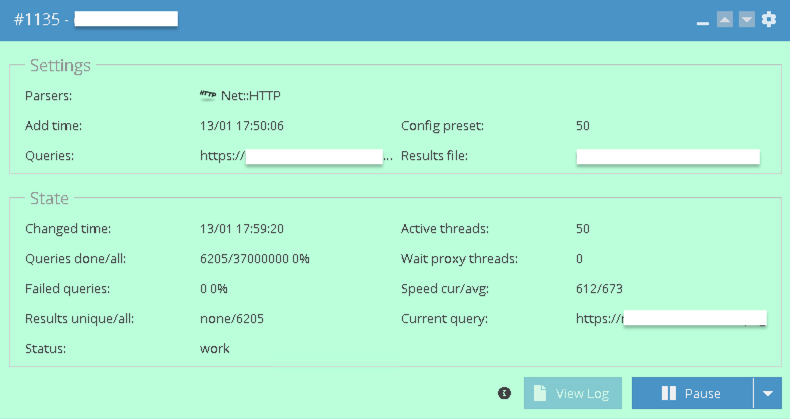Select Results unique/all value none/6205
Image resolution: width=790 pixels, height=419 pixels.
click(x=232, y=318)
